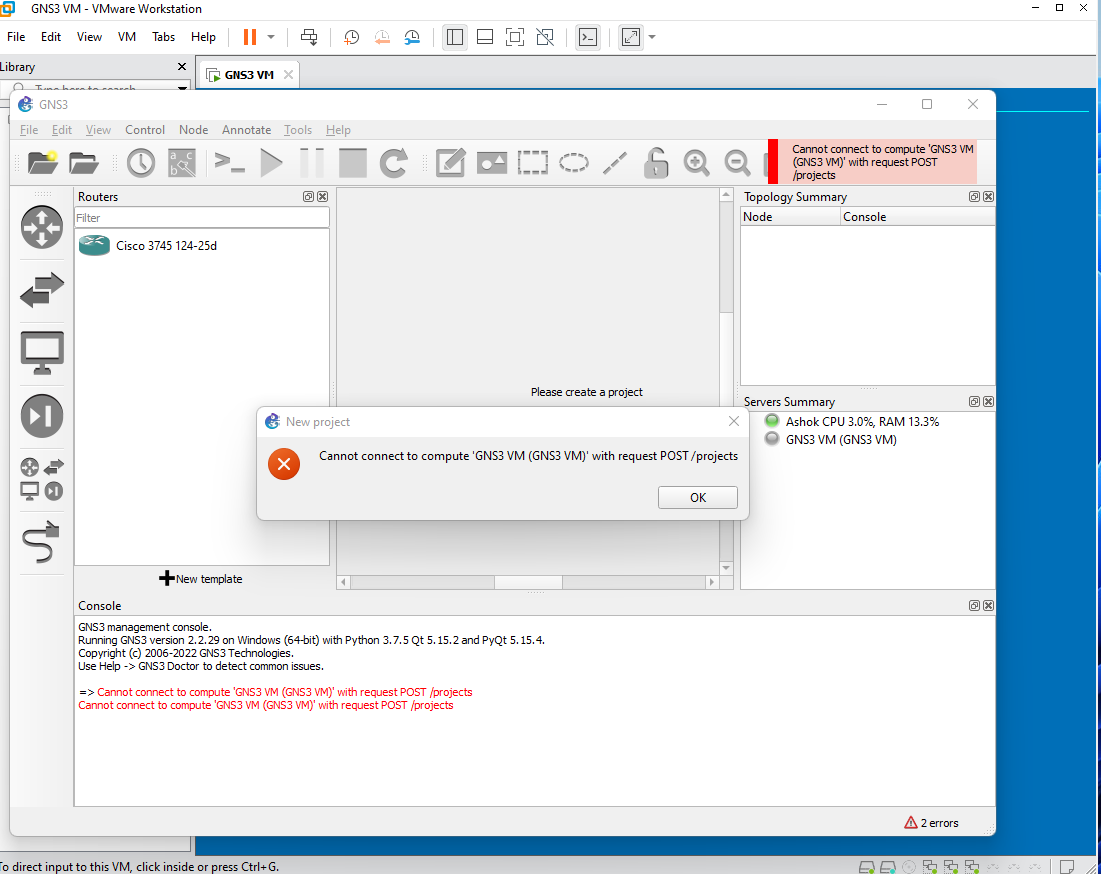
Task: Select the Add a link tool
Action: tap(41, 543)
